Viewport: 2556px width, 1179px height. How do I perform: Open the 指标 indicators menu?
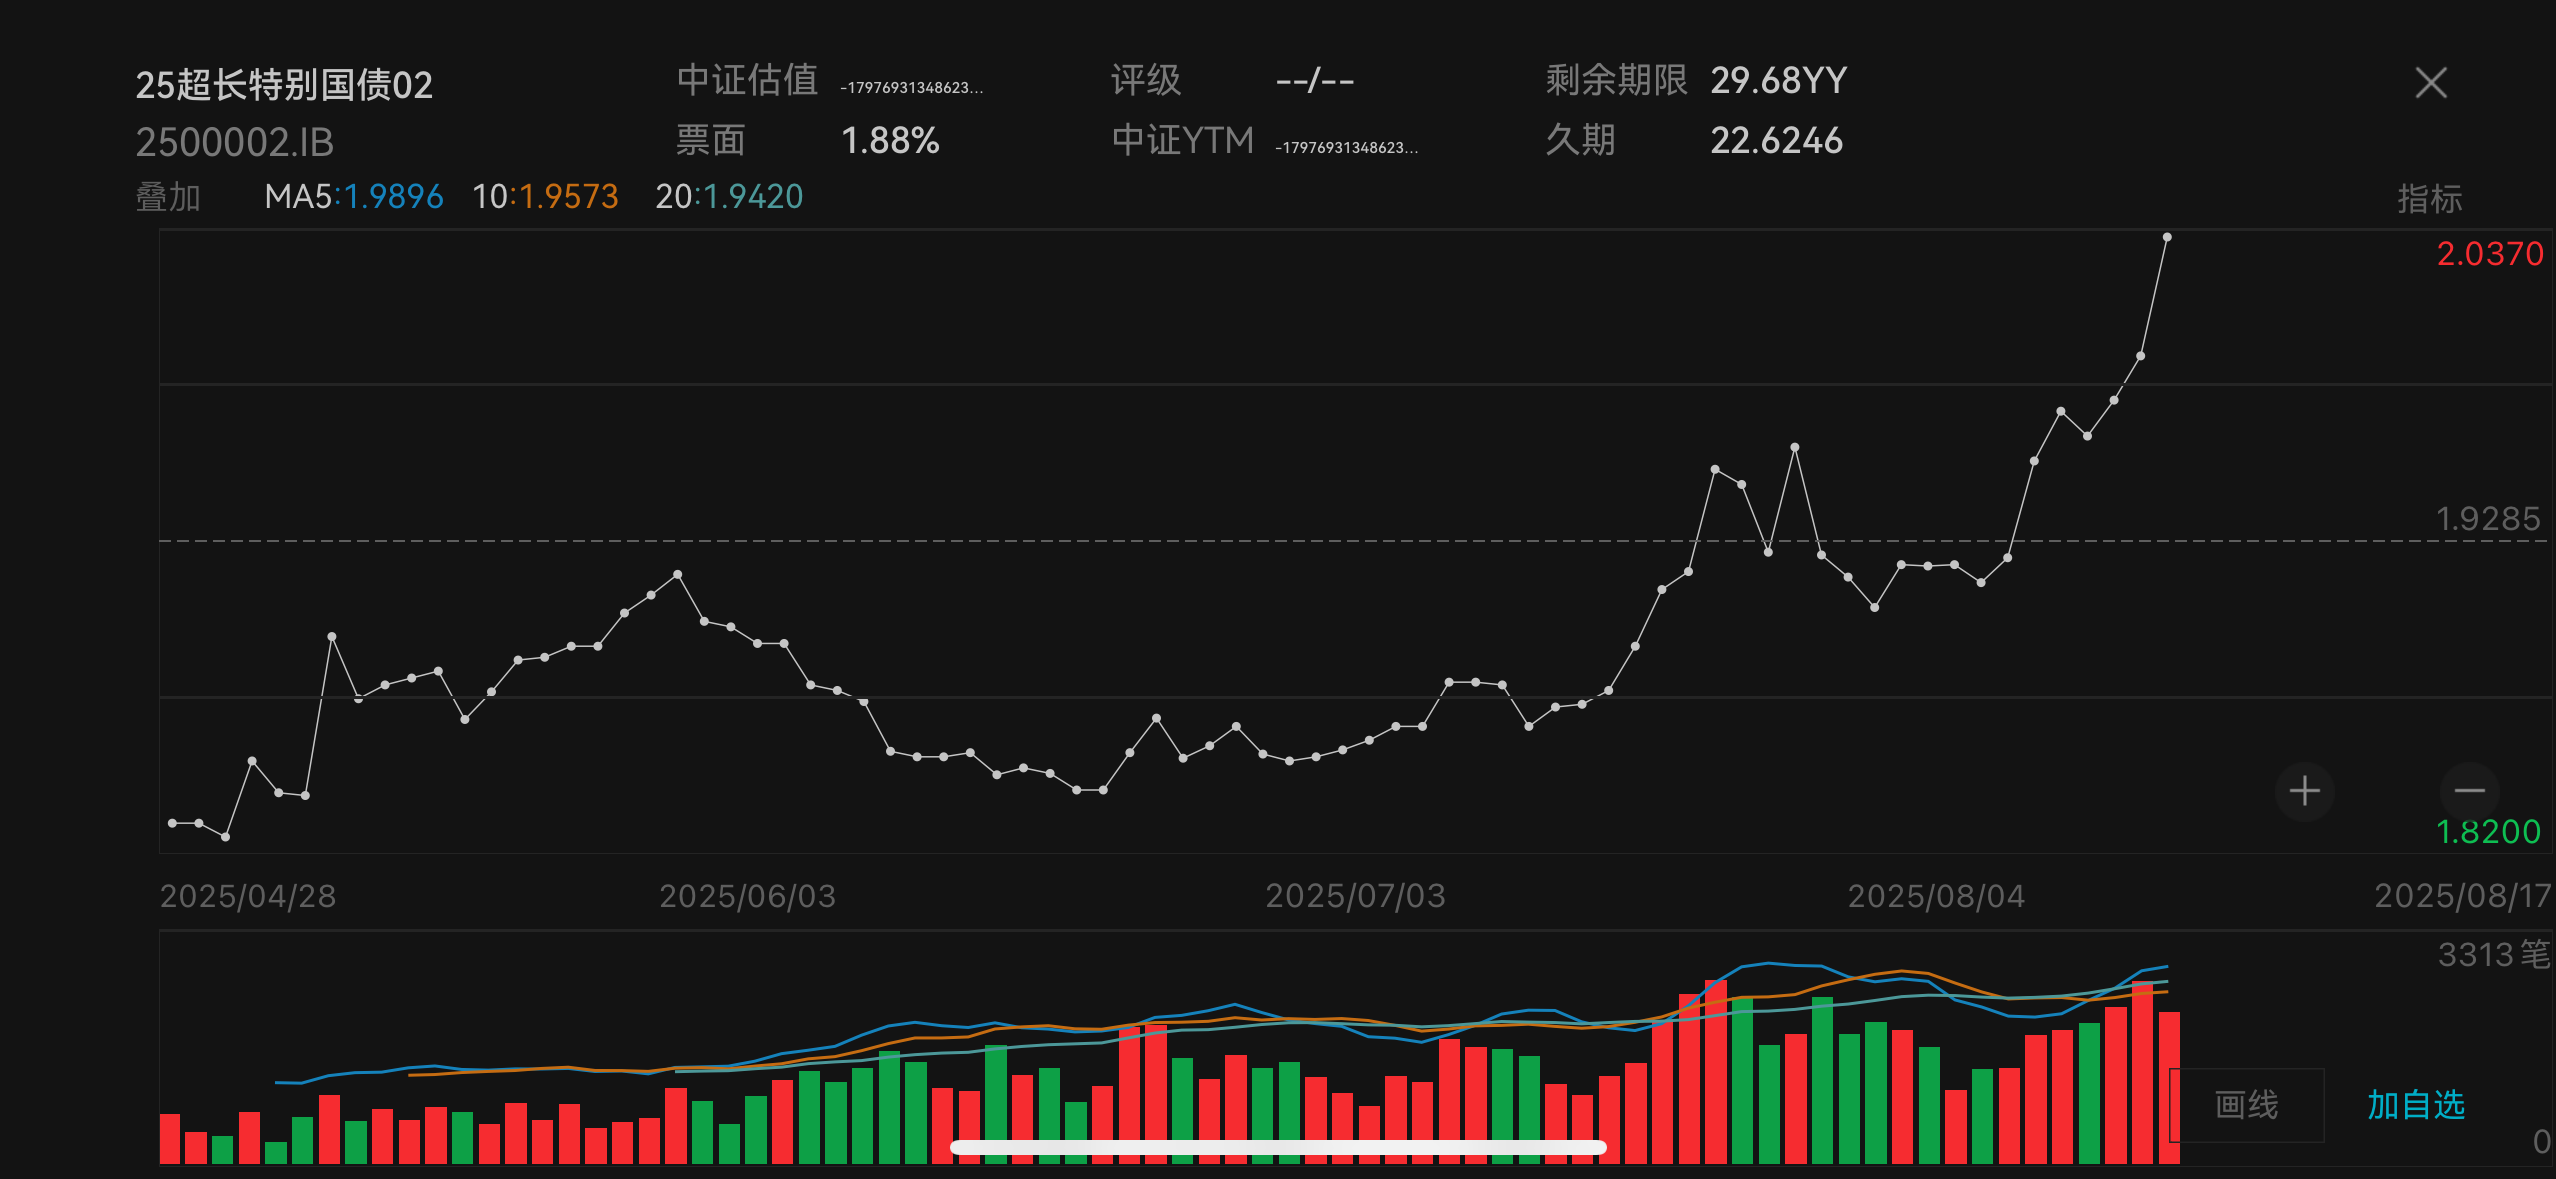coord(2429,198)
